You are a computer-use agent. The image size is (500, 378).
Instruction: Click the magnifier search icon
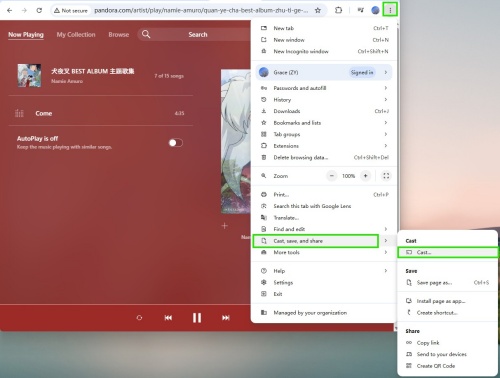point(146,34)
